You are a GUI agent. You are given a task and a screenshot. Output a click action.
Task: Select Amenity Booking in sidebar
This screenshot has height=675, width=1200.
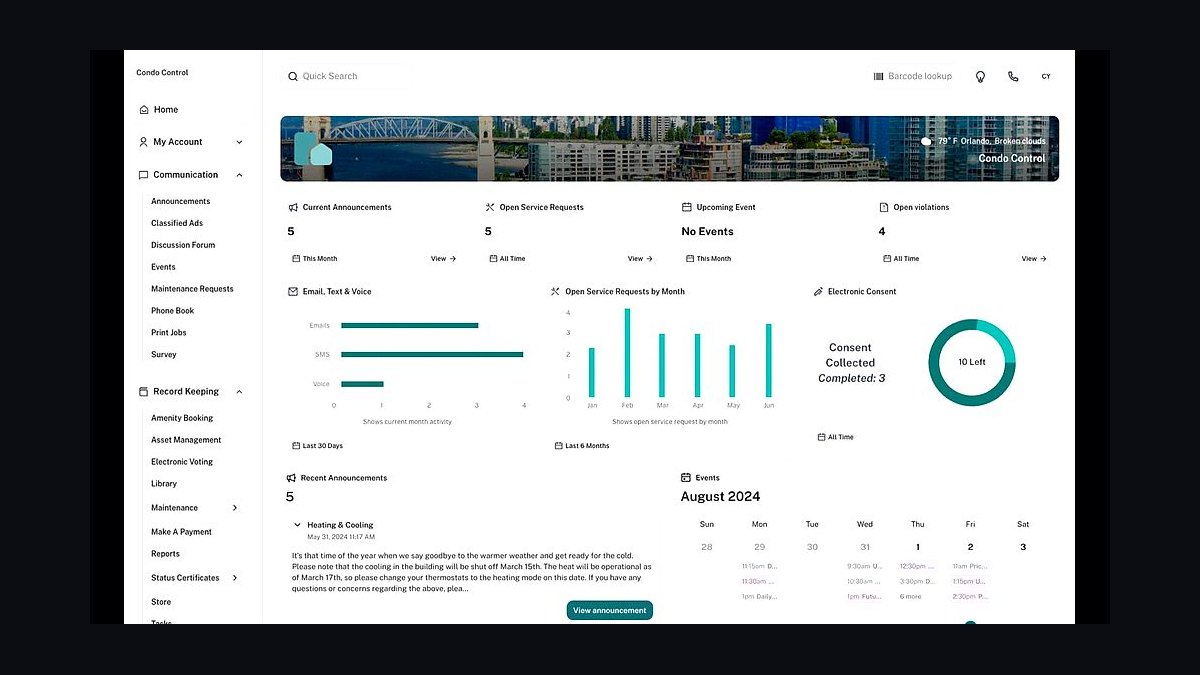tap(182, 418)
